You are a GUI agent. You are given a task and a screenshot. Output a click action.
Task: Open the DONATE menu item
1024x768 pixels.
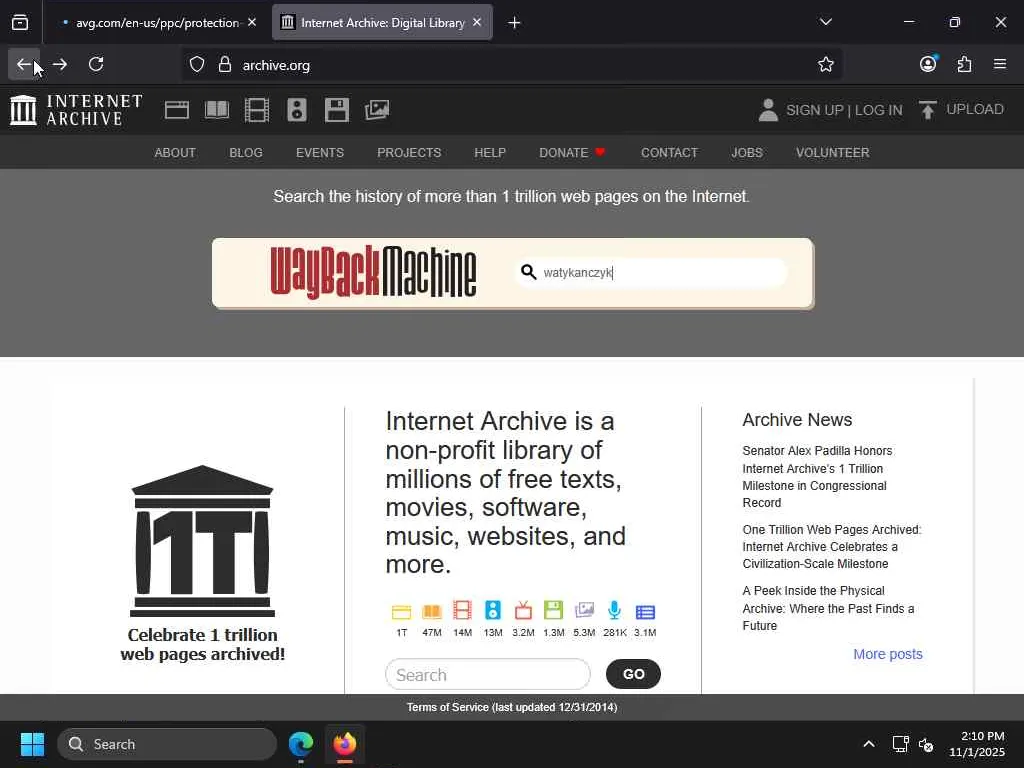572,153
